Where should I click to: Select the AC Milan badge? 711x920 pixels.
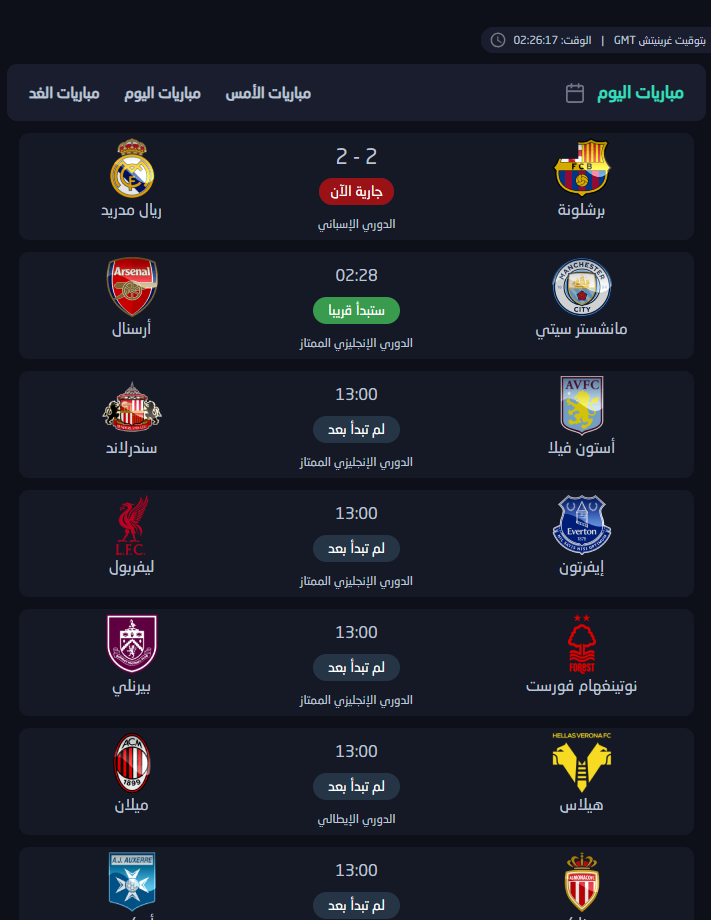coord(132,762)
